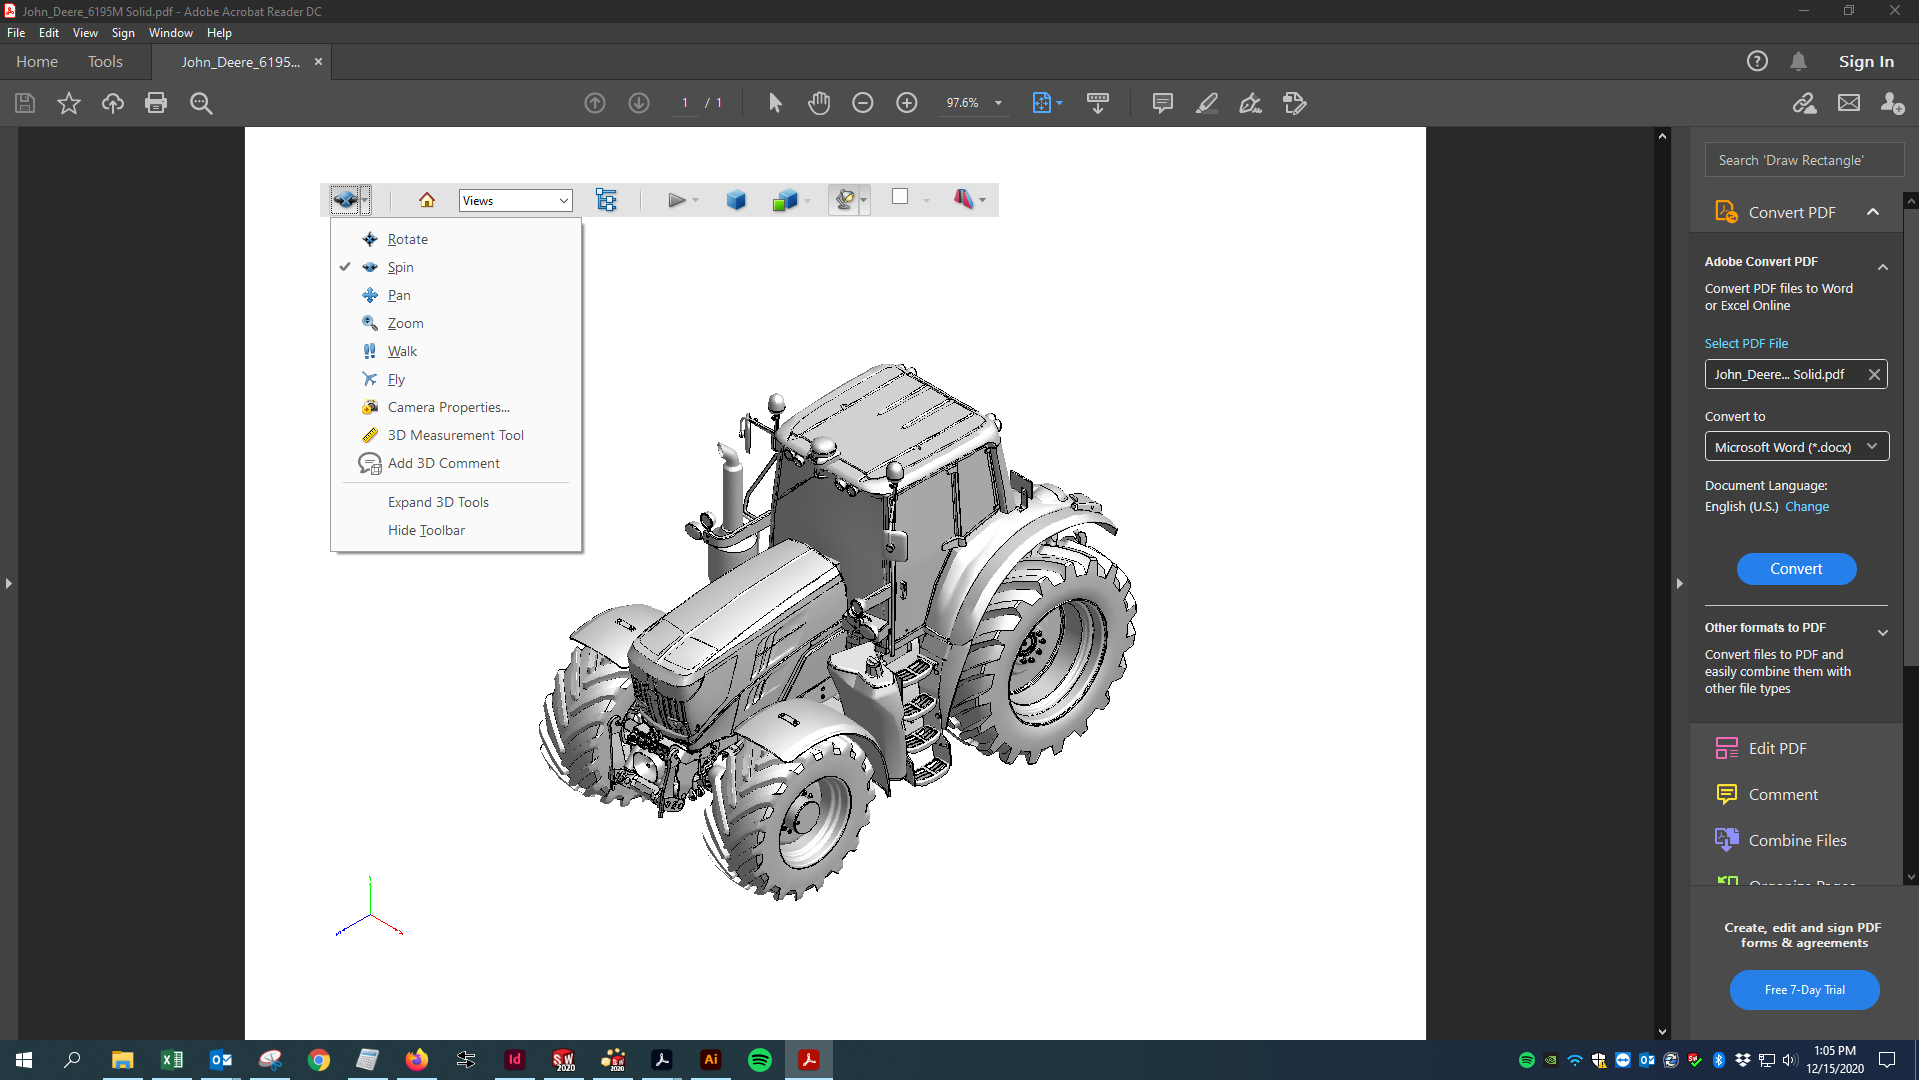The image size is (1919, 1080).
Task: Click the highlighter pen icon
Action: coord(1206,103)
